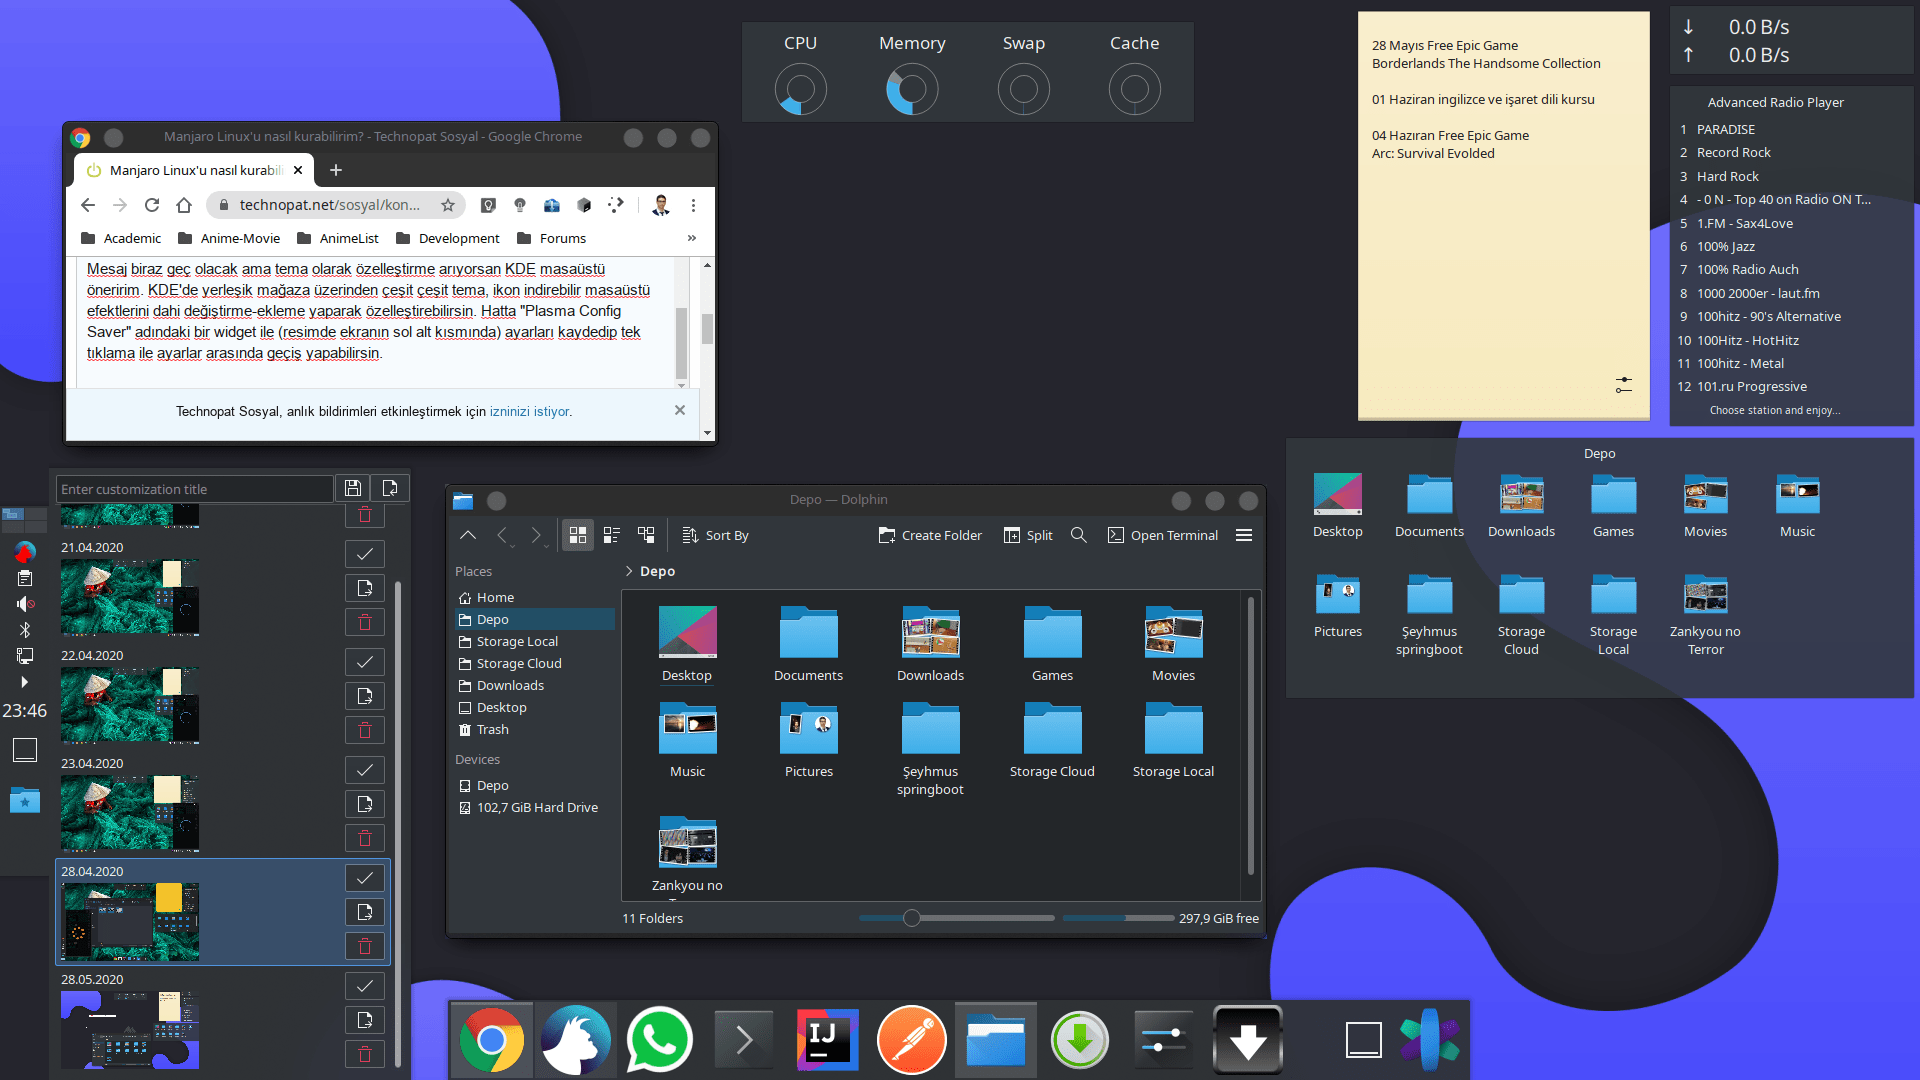Select Storage Cloud in Places panel
This screenshot has width=1920, height=1080.
coord(518,663)
